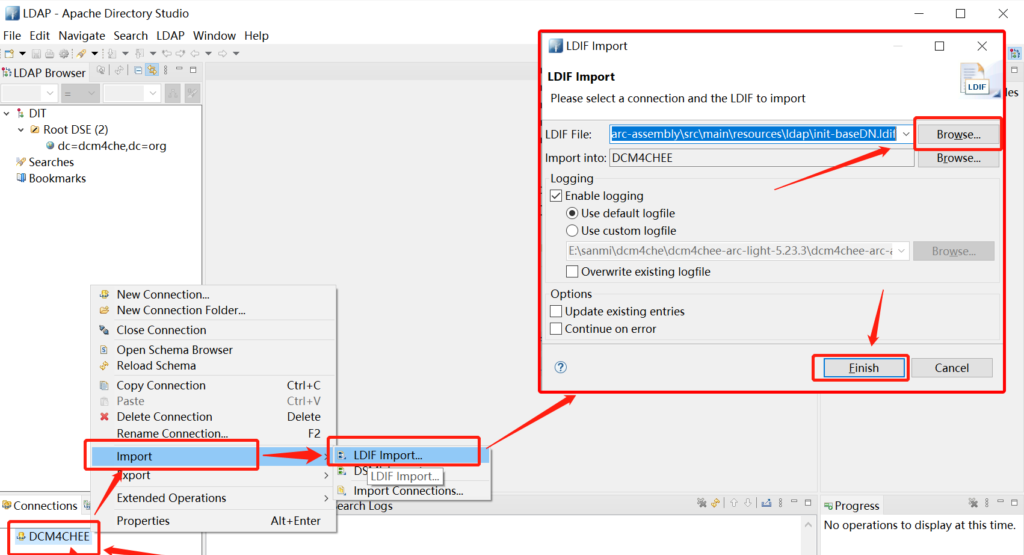This screenshot has height=555, width=1024.
Task: Click Browse... next to Import into
Action: click(958, 158)
